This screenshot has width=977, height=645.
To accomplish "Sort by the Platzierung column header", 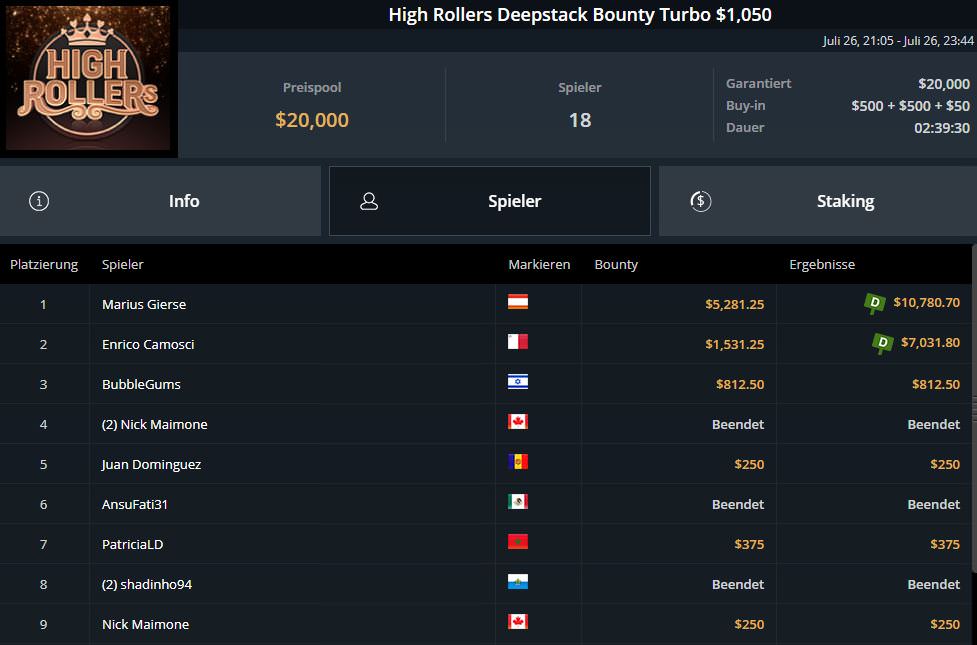I will click(44, 265).
